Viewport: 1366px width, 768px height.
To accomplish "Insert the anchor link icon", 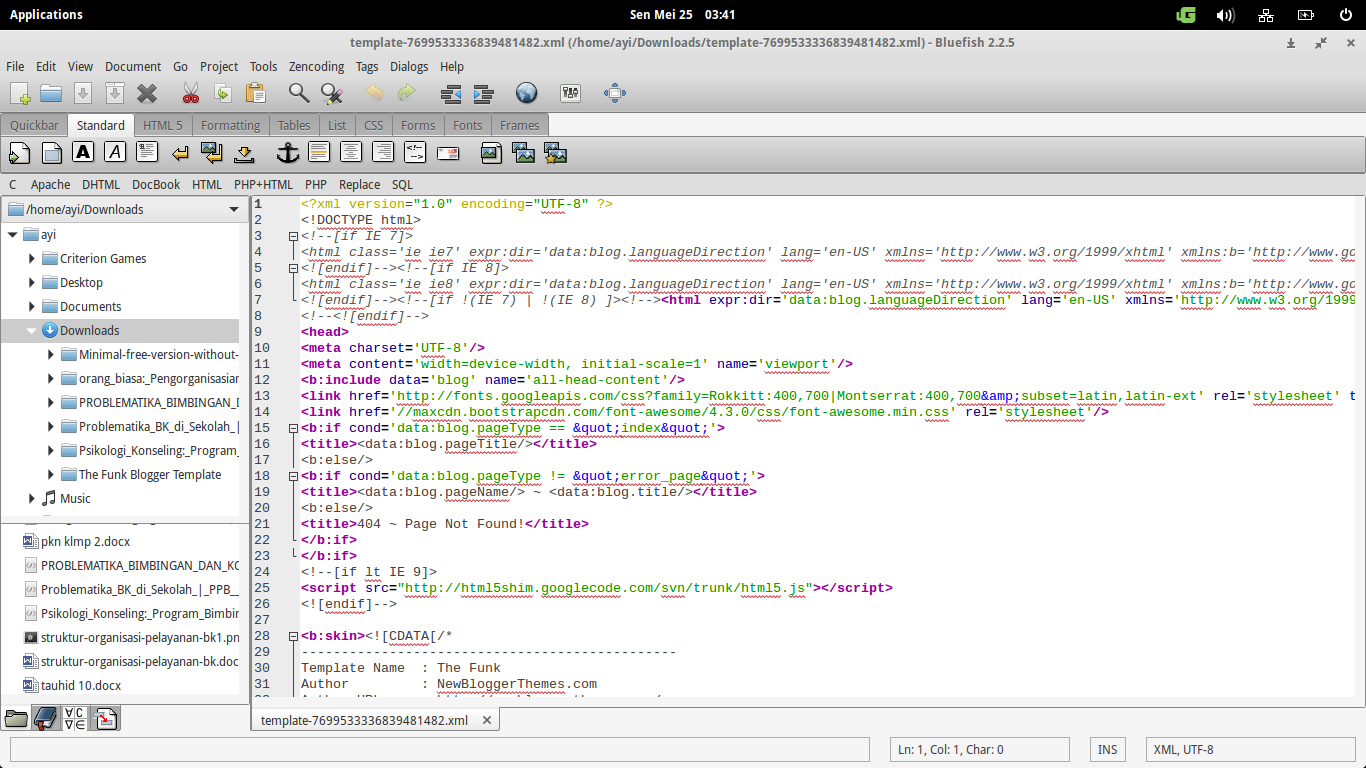I will (287, 153).
